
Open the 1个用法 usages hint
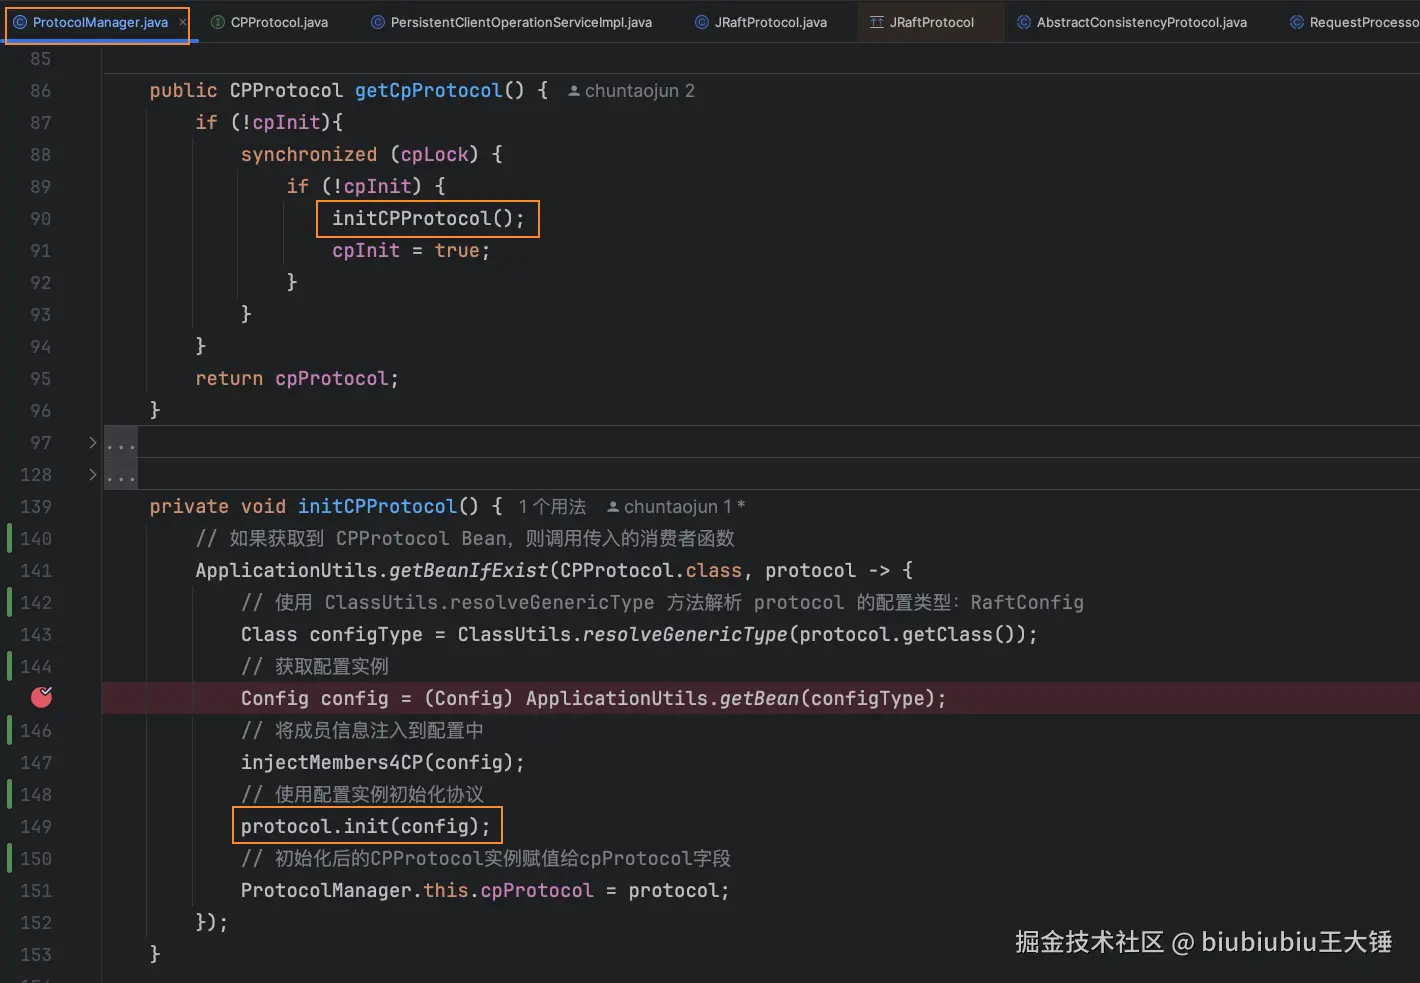(552, 507)
